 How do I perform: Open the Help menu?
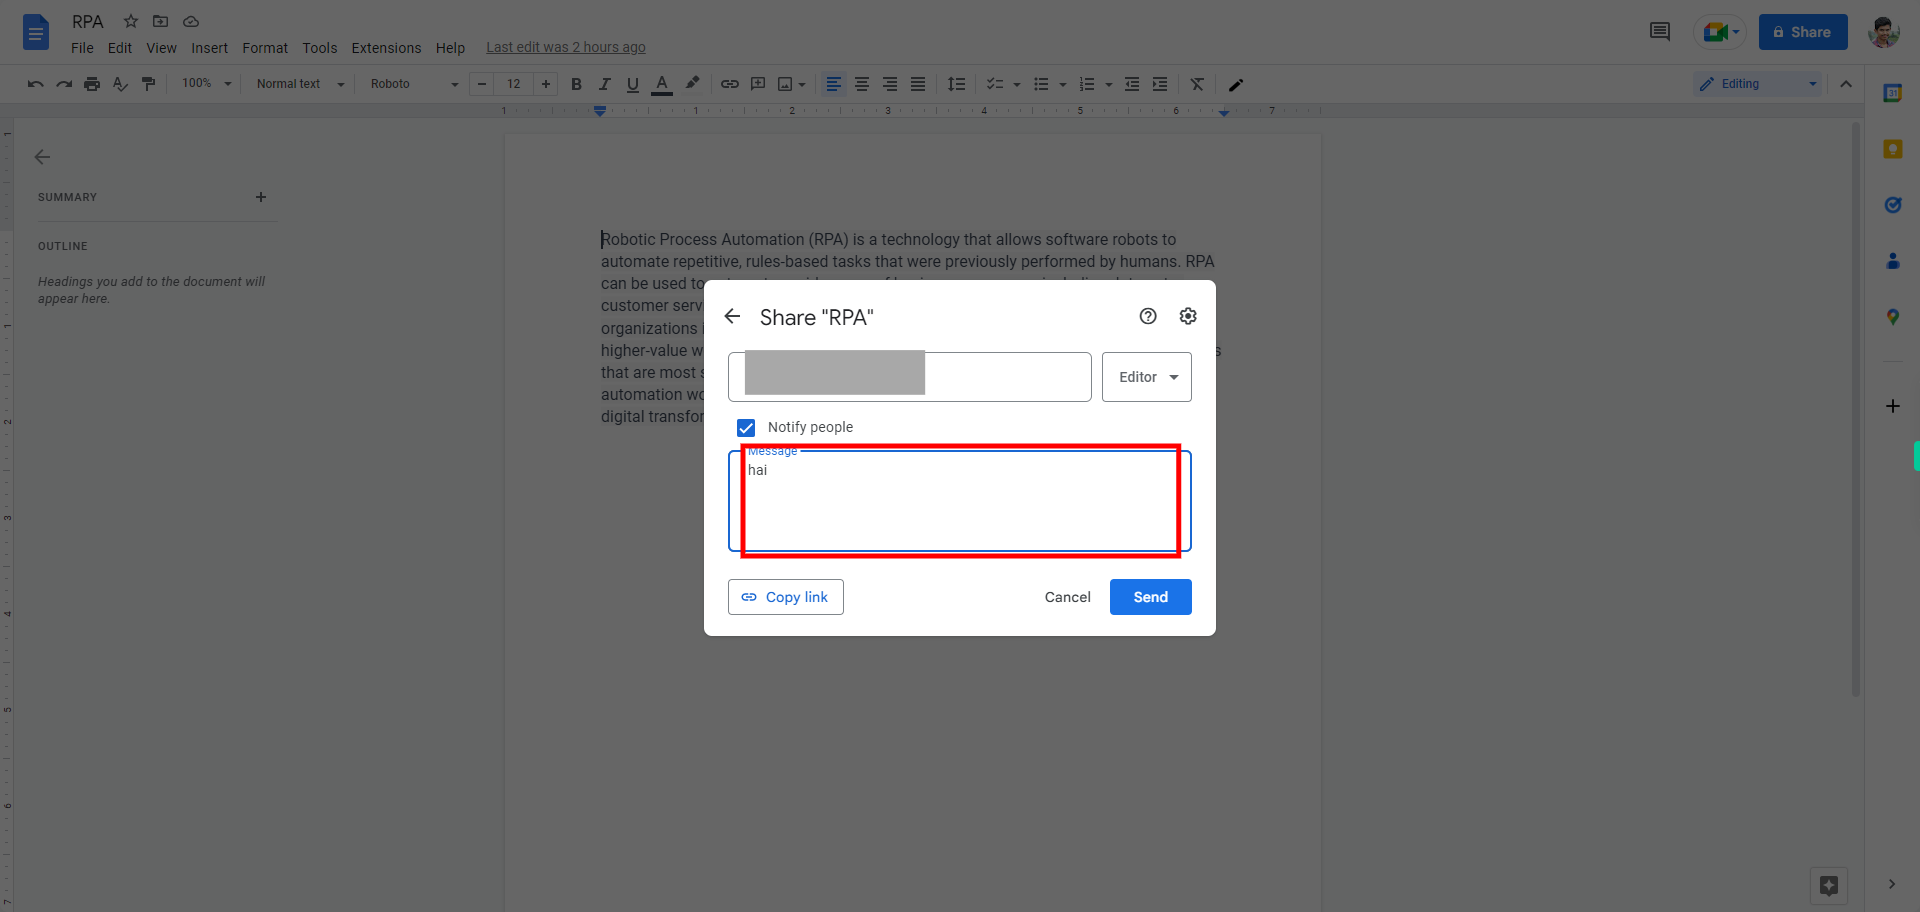coord(450,48)
